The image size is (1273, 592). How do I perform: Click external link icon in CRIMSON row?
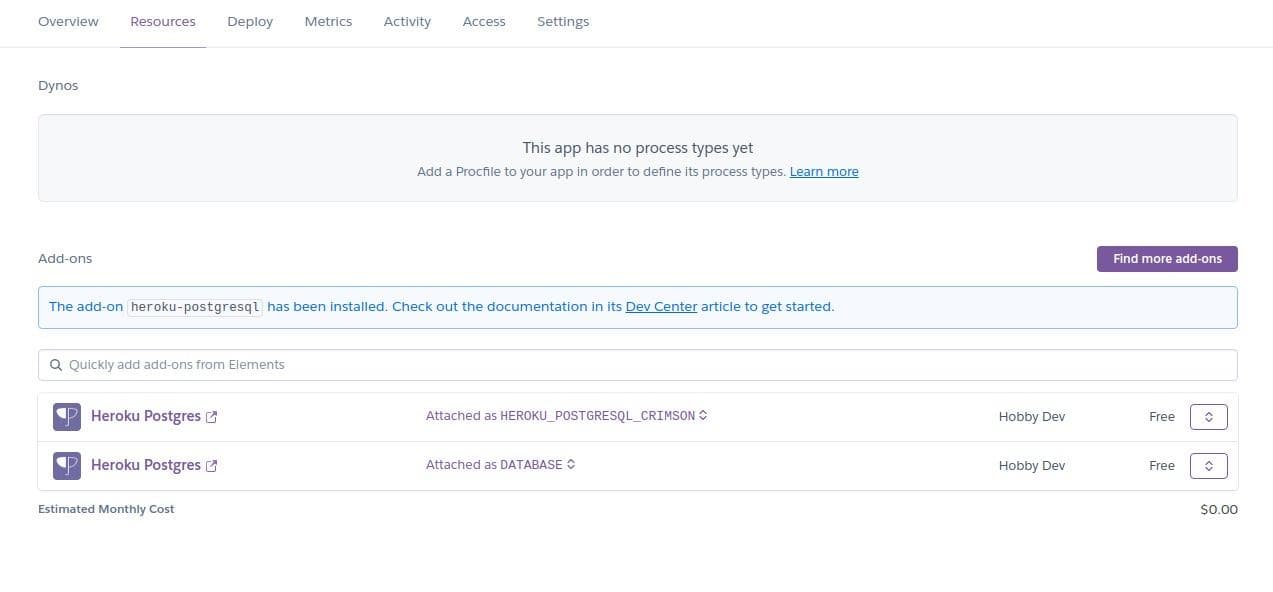(x=211, y=417)
